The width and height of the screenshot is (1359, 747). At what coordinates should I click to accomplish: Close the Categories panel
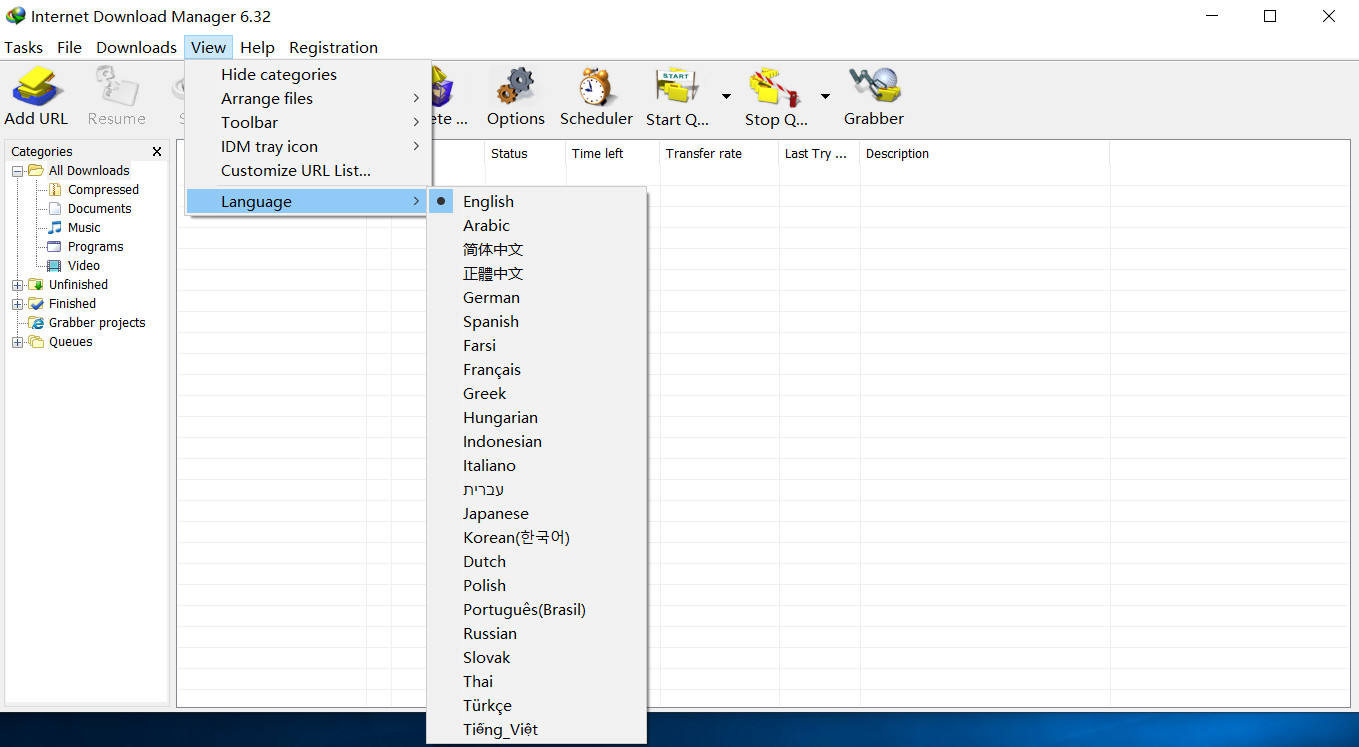pyautogui.click(x=157, y=152)
